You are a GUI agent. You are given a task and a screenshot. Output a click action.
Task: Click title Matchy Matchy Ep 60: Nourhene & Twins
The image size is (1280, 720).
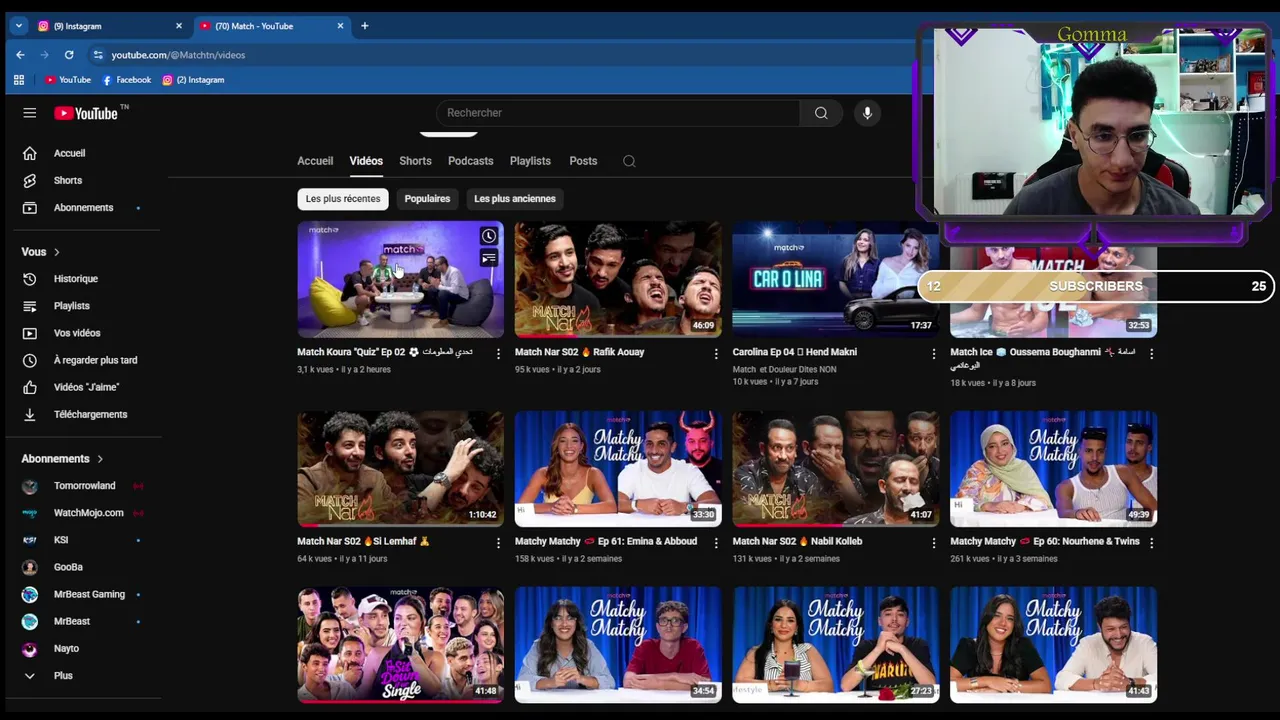(1044, 541)
